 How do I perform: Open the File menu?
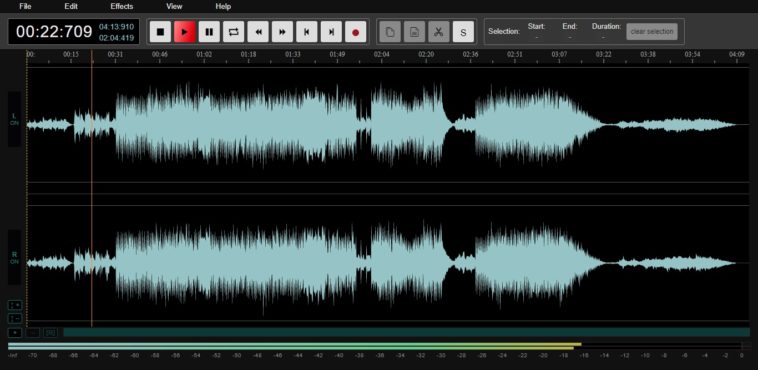[25, 6]
